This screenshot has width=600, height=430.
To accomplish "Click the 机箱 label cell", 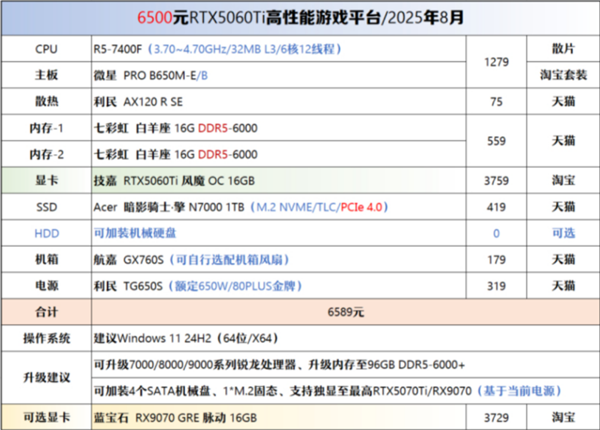I will [46, 259].
